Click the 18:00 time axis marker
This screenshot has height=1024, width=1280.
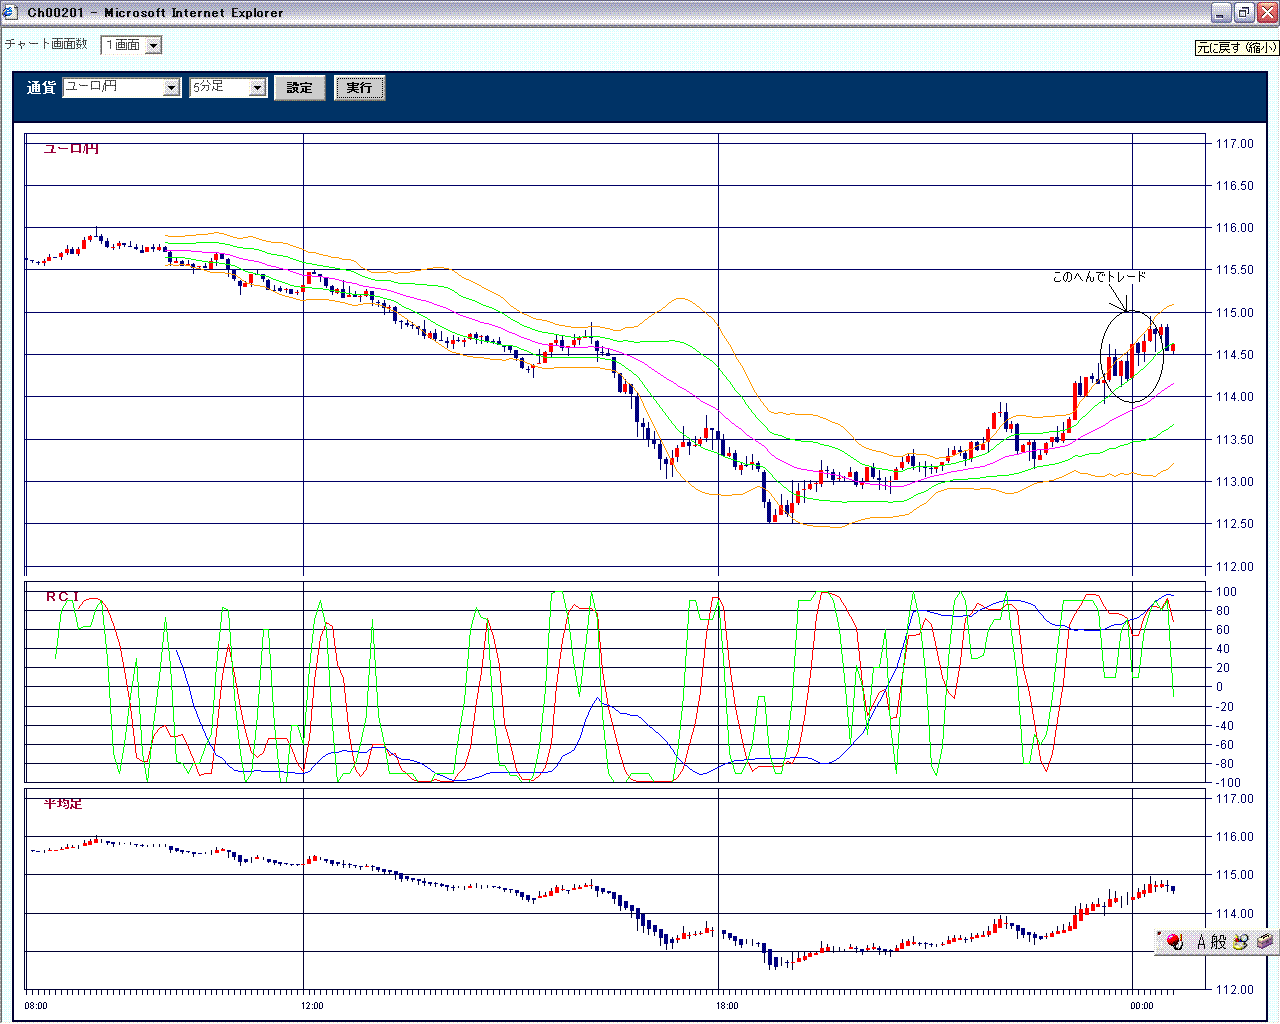pos(727,1006)
